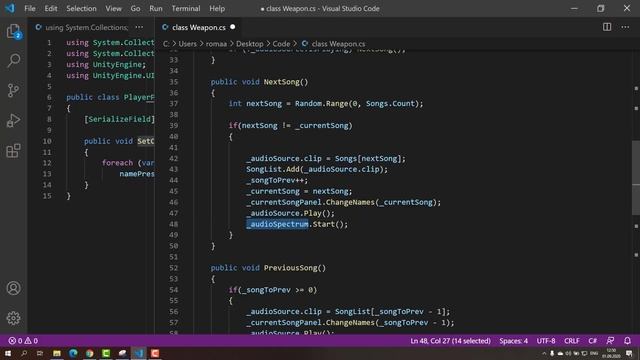Click unsaved dot on class Weapon.cs tab

click(233, 27)
